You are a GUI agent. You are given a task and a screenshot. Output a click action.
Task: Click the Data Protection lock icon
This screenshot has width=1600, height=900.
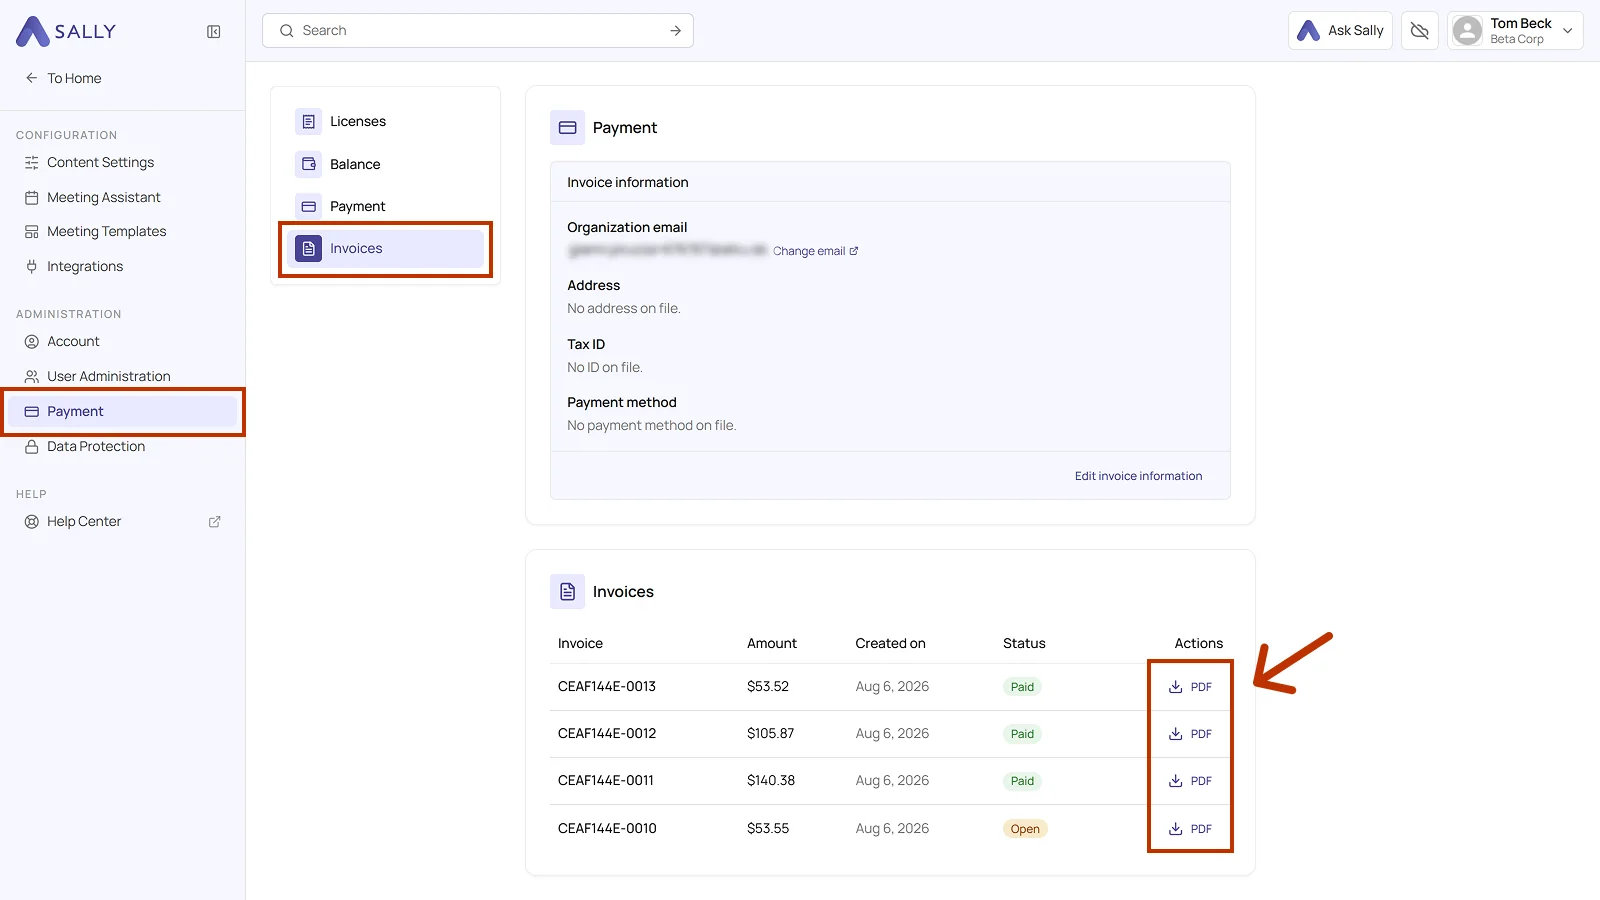click(x=32, y=446)
